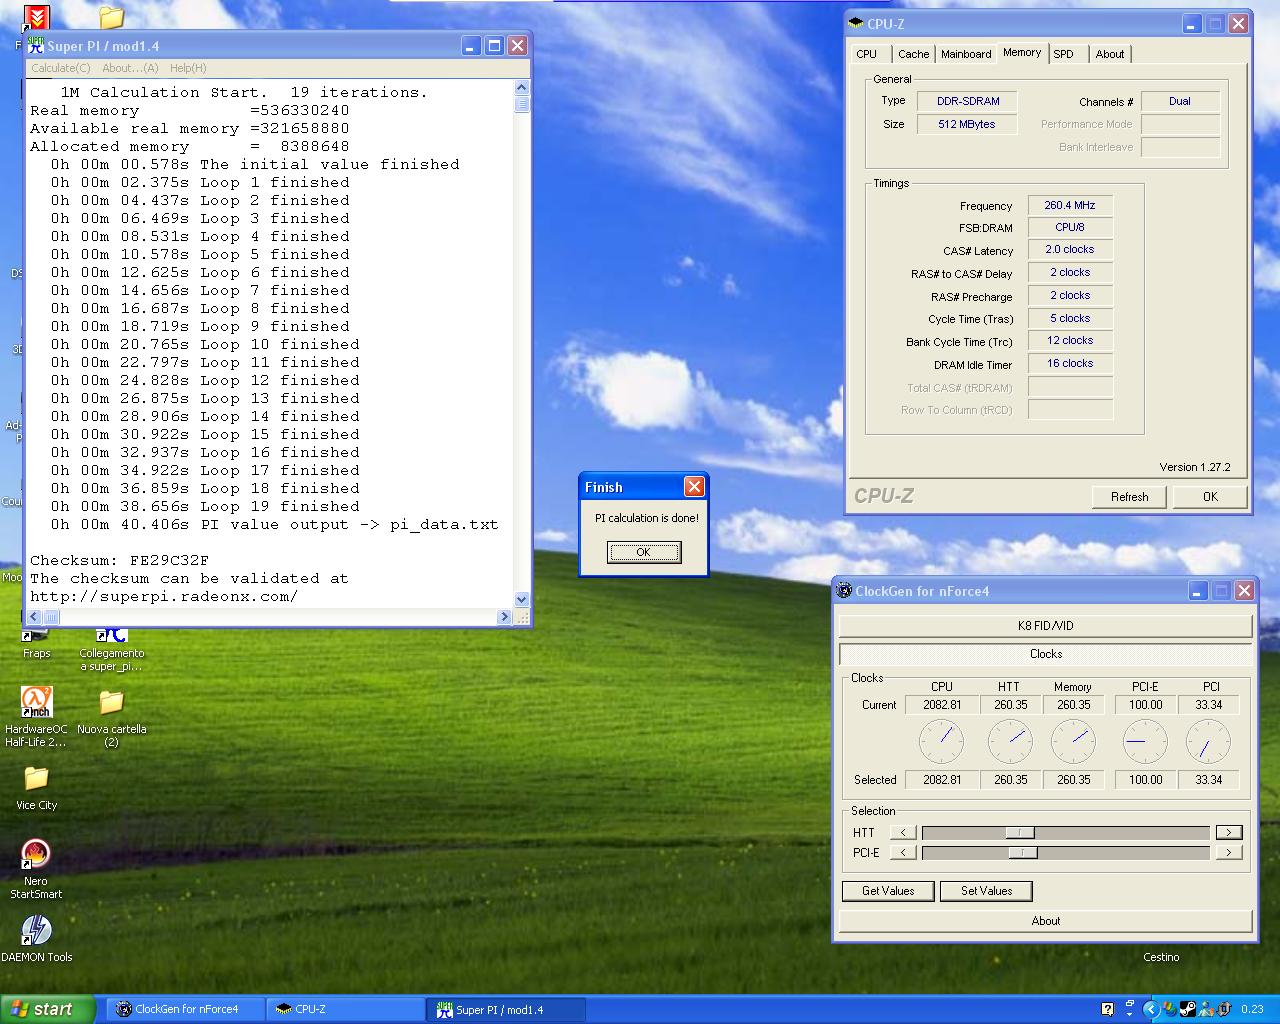Click OK in the CPU-Z window
Image resolution: width=1280 pixels, height=1024 pixels.
[1210, 496]
